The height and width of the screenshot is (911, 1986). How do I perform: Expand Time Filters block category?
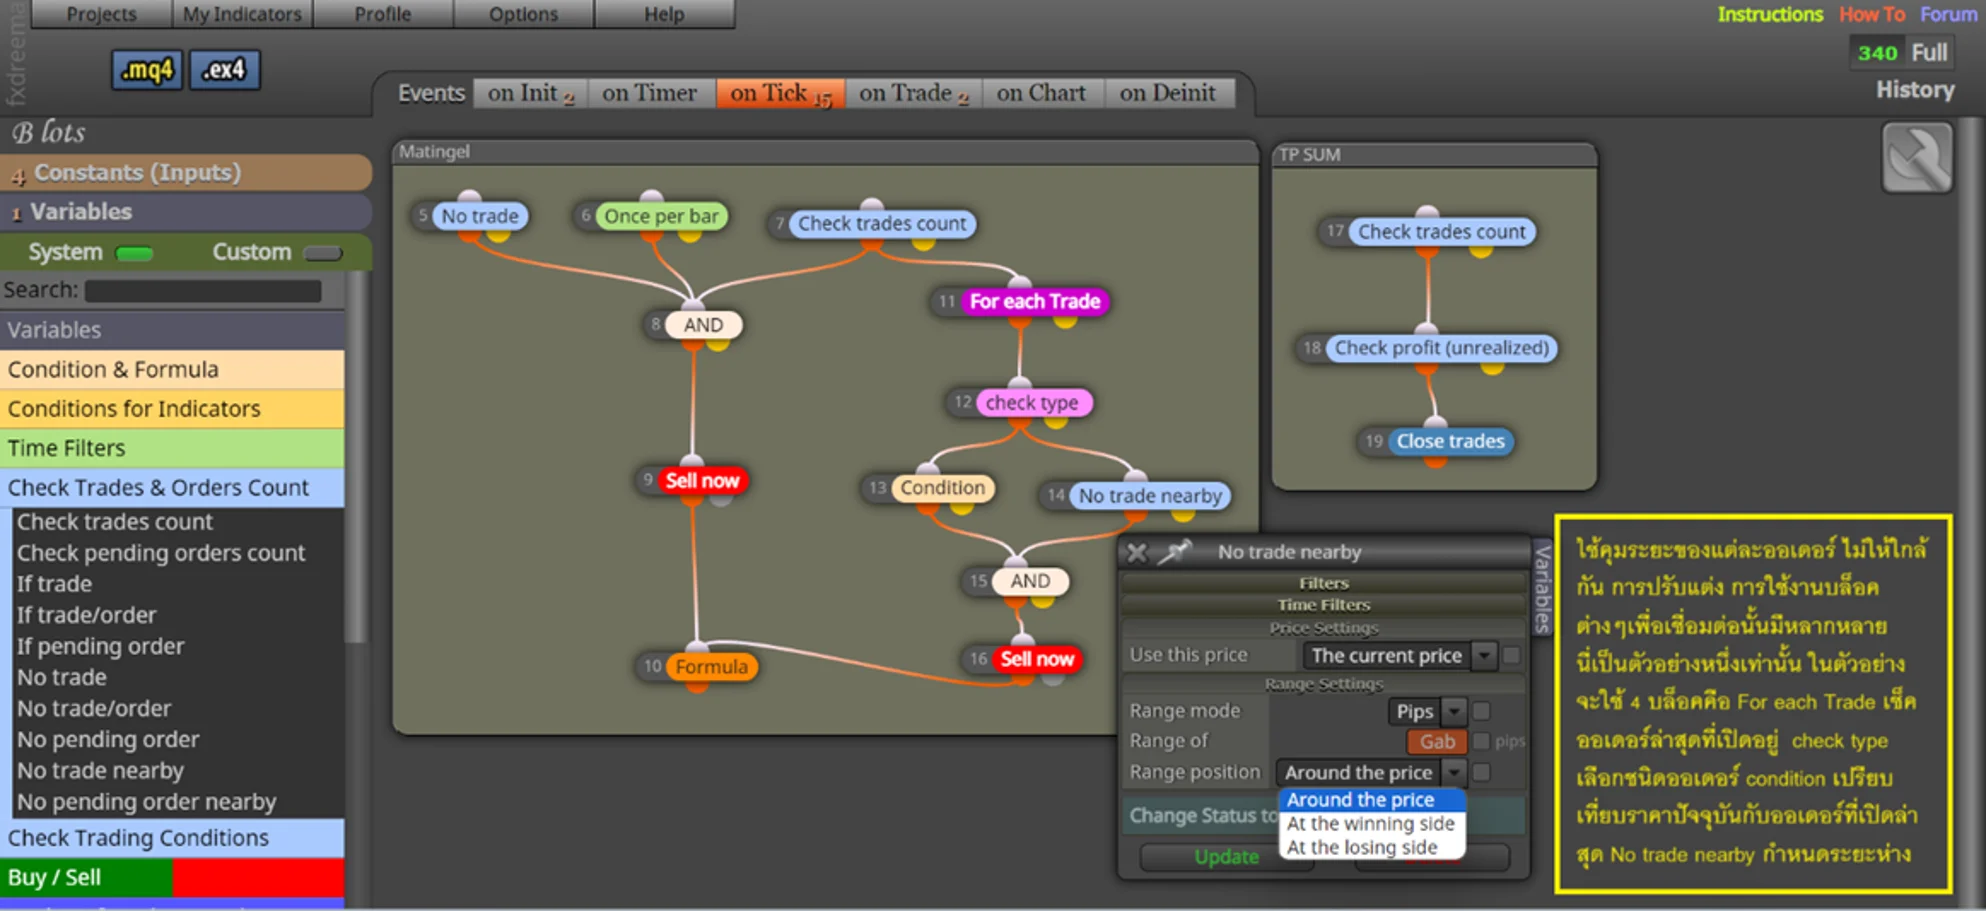coord(172,449)
